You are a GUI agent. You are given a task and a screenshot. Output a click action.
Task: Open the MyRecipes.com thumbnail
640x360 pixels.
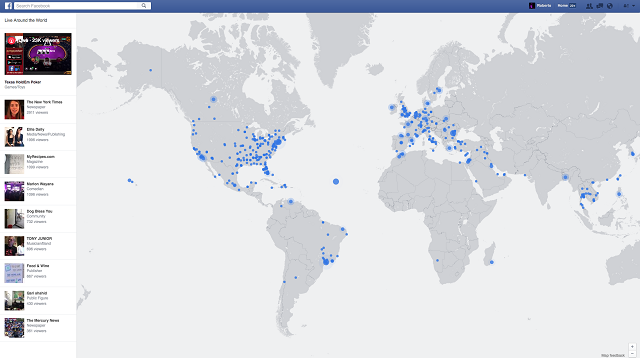coord(14,164)
